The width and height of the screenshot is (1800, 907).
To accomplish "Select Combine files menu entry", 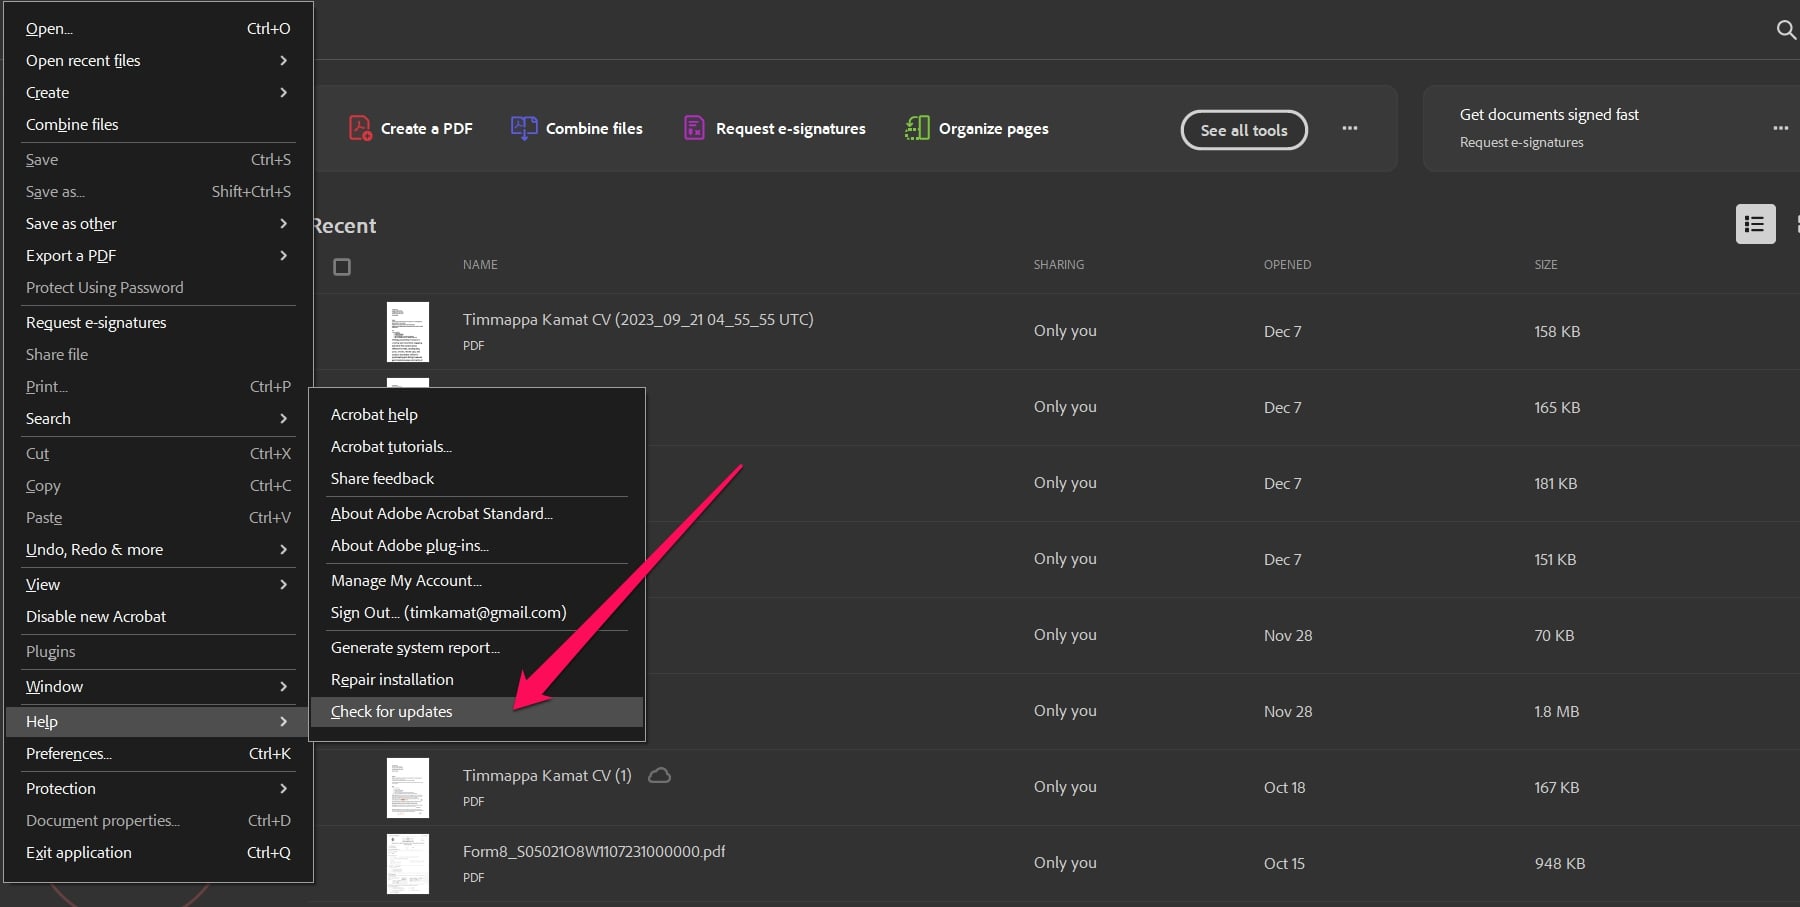I will pyautogui.click(x=158, y=124).
